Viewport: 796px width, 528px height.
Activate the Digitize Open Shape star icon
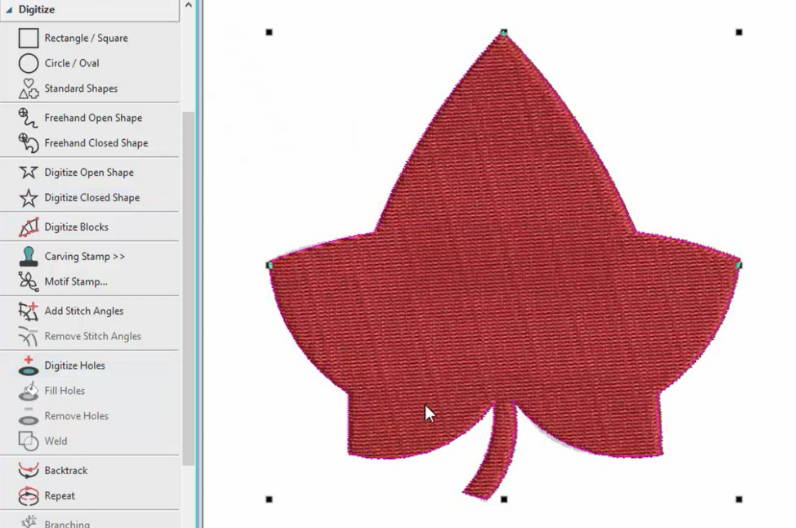[x=28, y=172]
